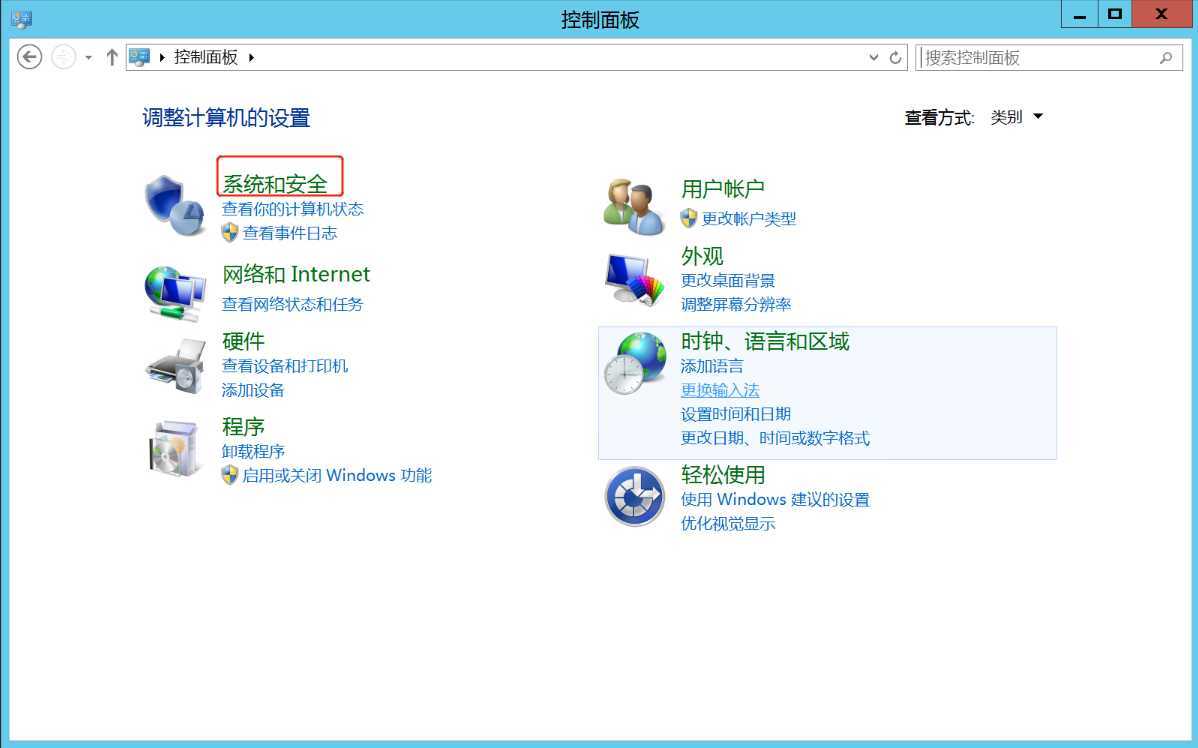The height and width of the screenshot is (748, 1198).
Task: Open 程序 category heading
Action: point(244,426)
